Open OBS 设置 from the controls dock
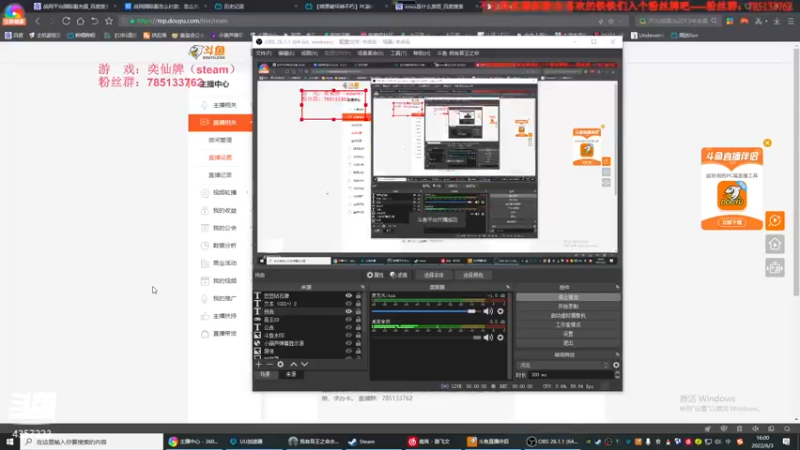This screenshot has width=800, height=450. pos(568,334)
